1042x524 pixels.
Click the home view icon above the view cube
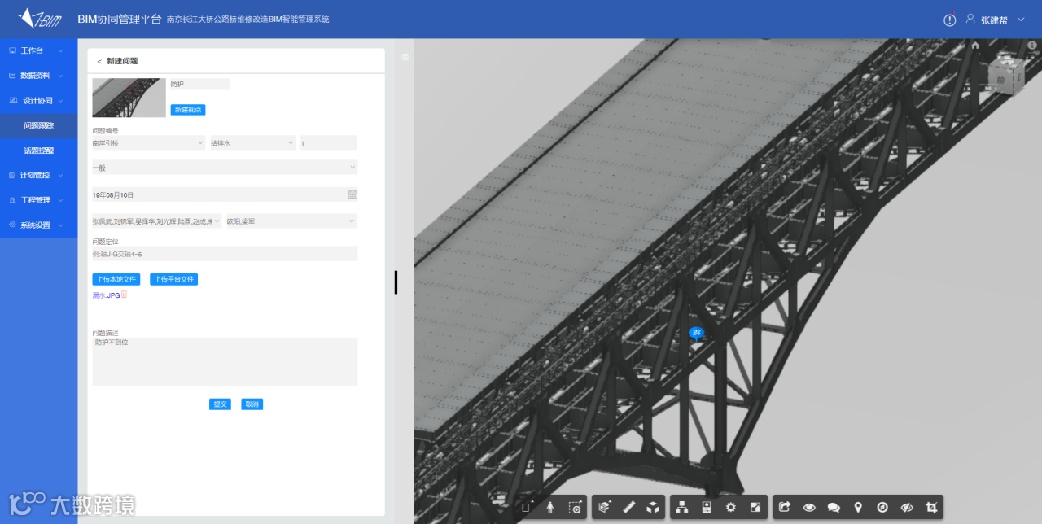pos(975,45)
